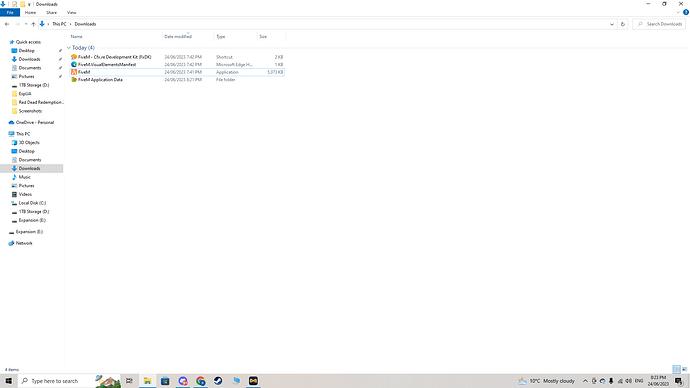
Task: Click the Forward navigation arrow
Action: [x=18, y=24]
